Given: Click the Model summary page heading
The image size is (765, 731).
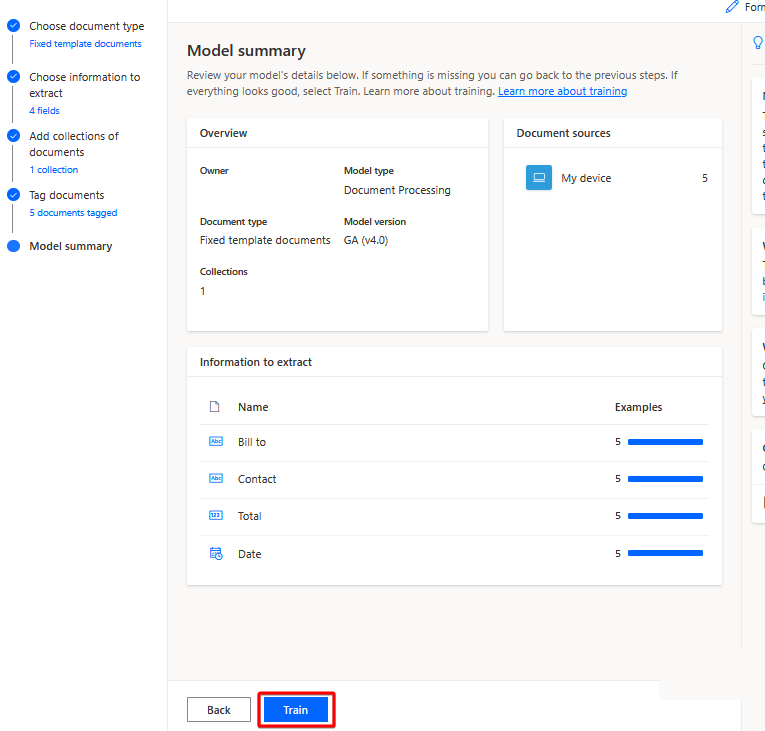Looking at the screenshot, I should [x=246, y=51].
